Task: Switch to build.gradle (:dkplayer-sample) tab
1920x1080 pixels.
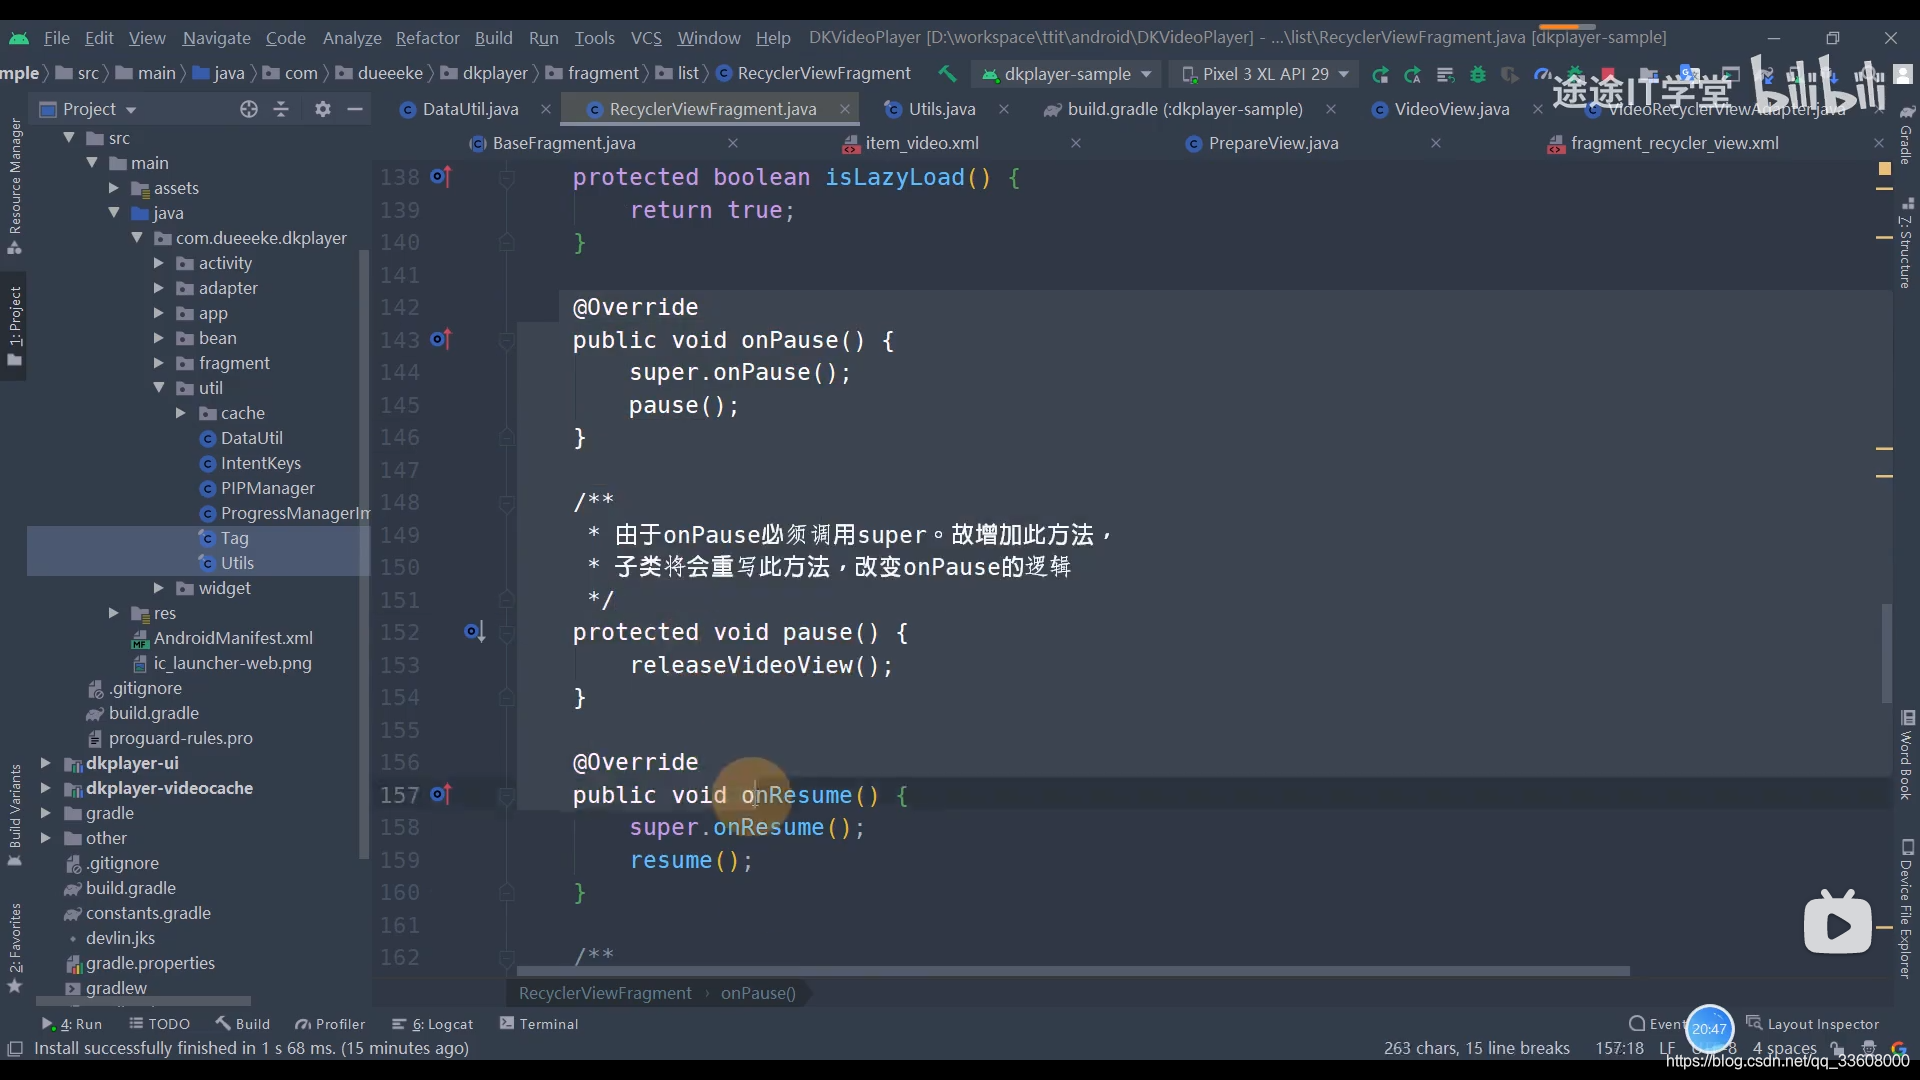Action: click(1184, 109)
